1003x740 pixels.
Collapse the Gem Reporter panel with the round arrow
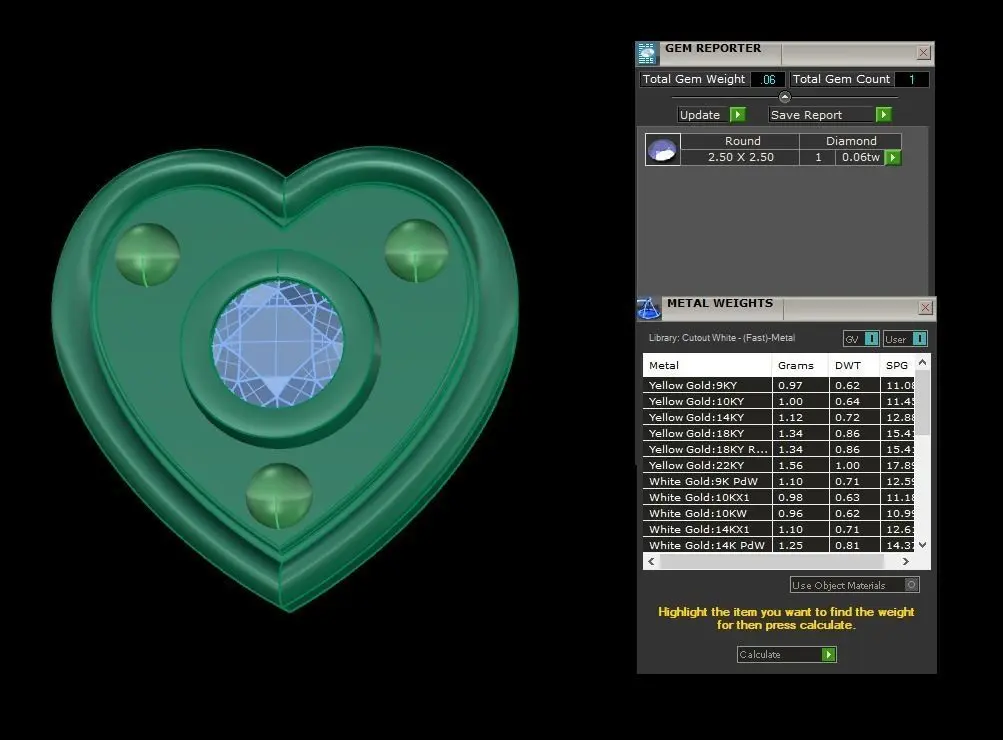point(785,97)
